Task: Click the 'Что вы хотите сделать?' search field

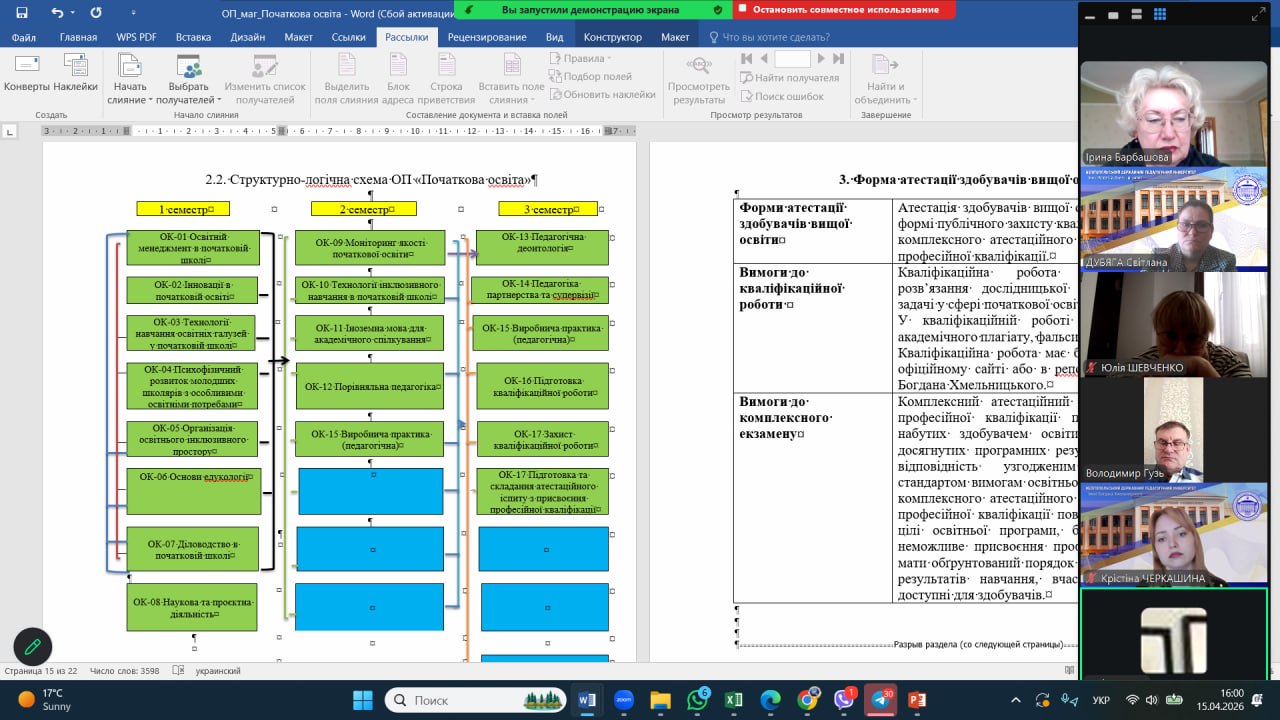Action: click(x=776, y=37)
